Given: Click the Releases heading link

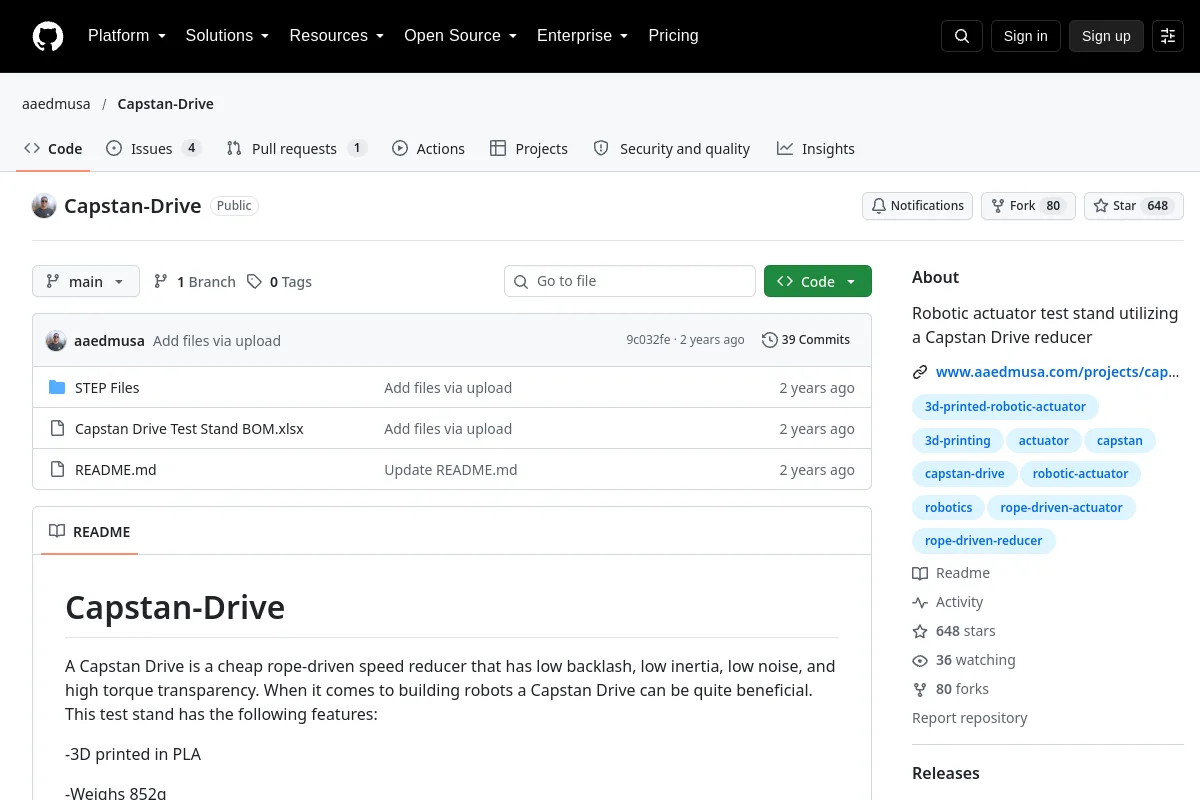Looking at the screenshot, I should coord(946,773).
